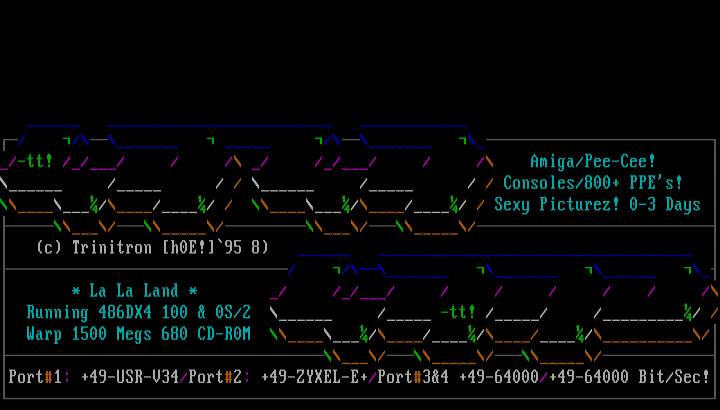Select the "Consoles/800+ PPE's!" line
The width and height of the screenshot is (720, 410).
pos(593,183)
